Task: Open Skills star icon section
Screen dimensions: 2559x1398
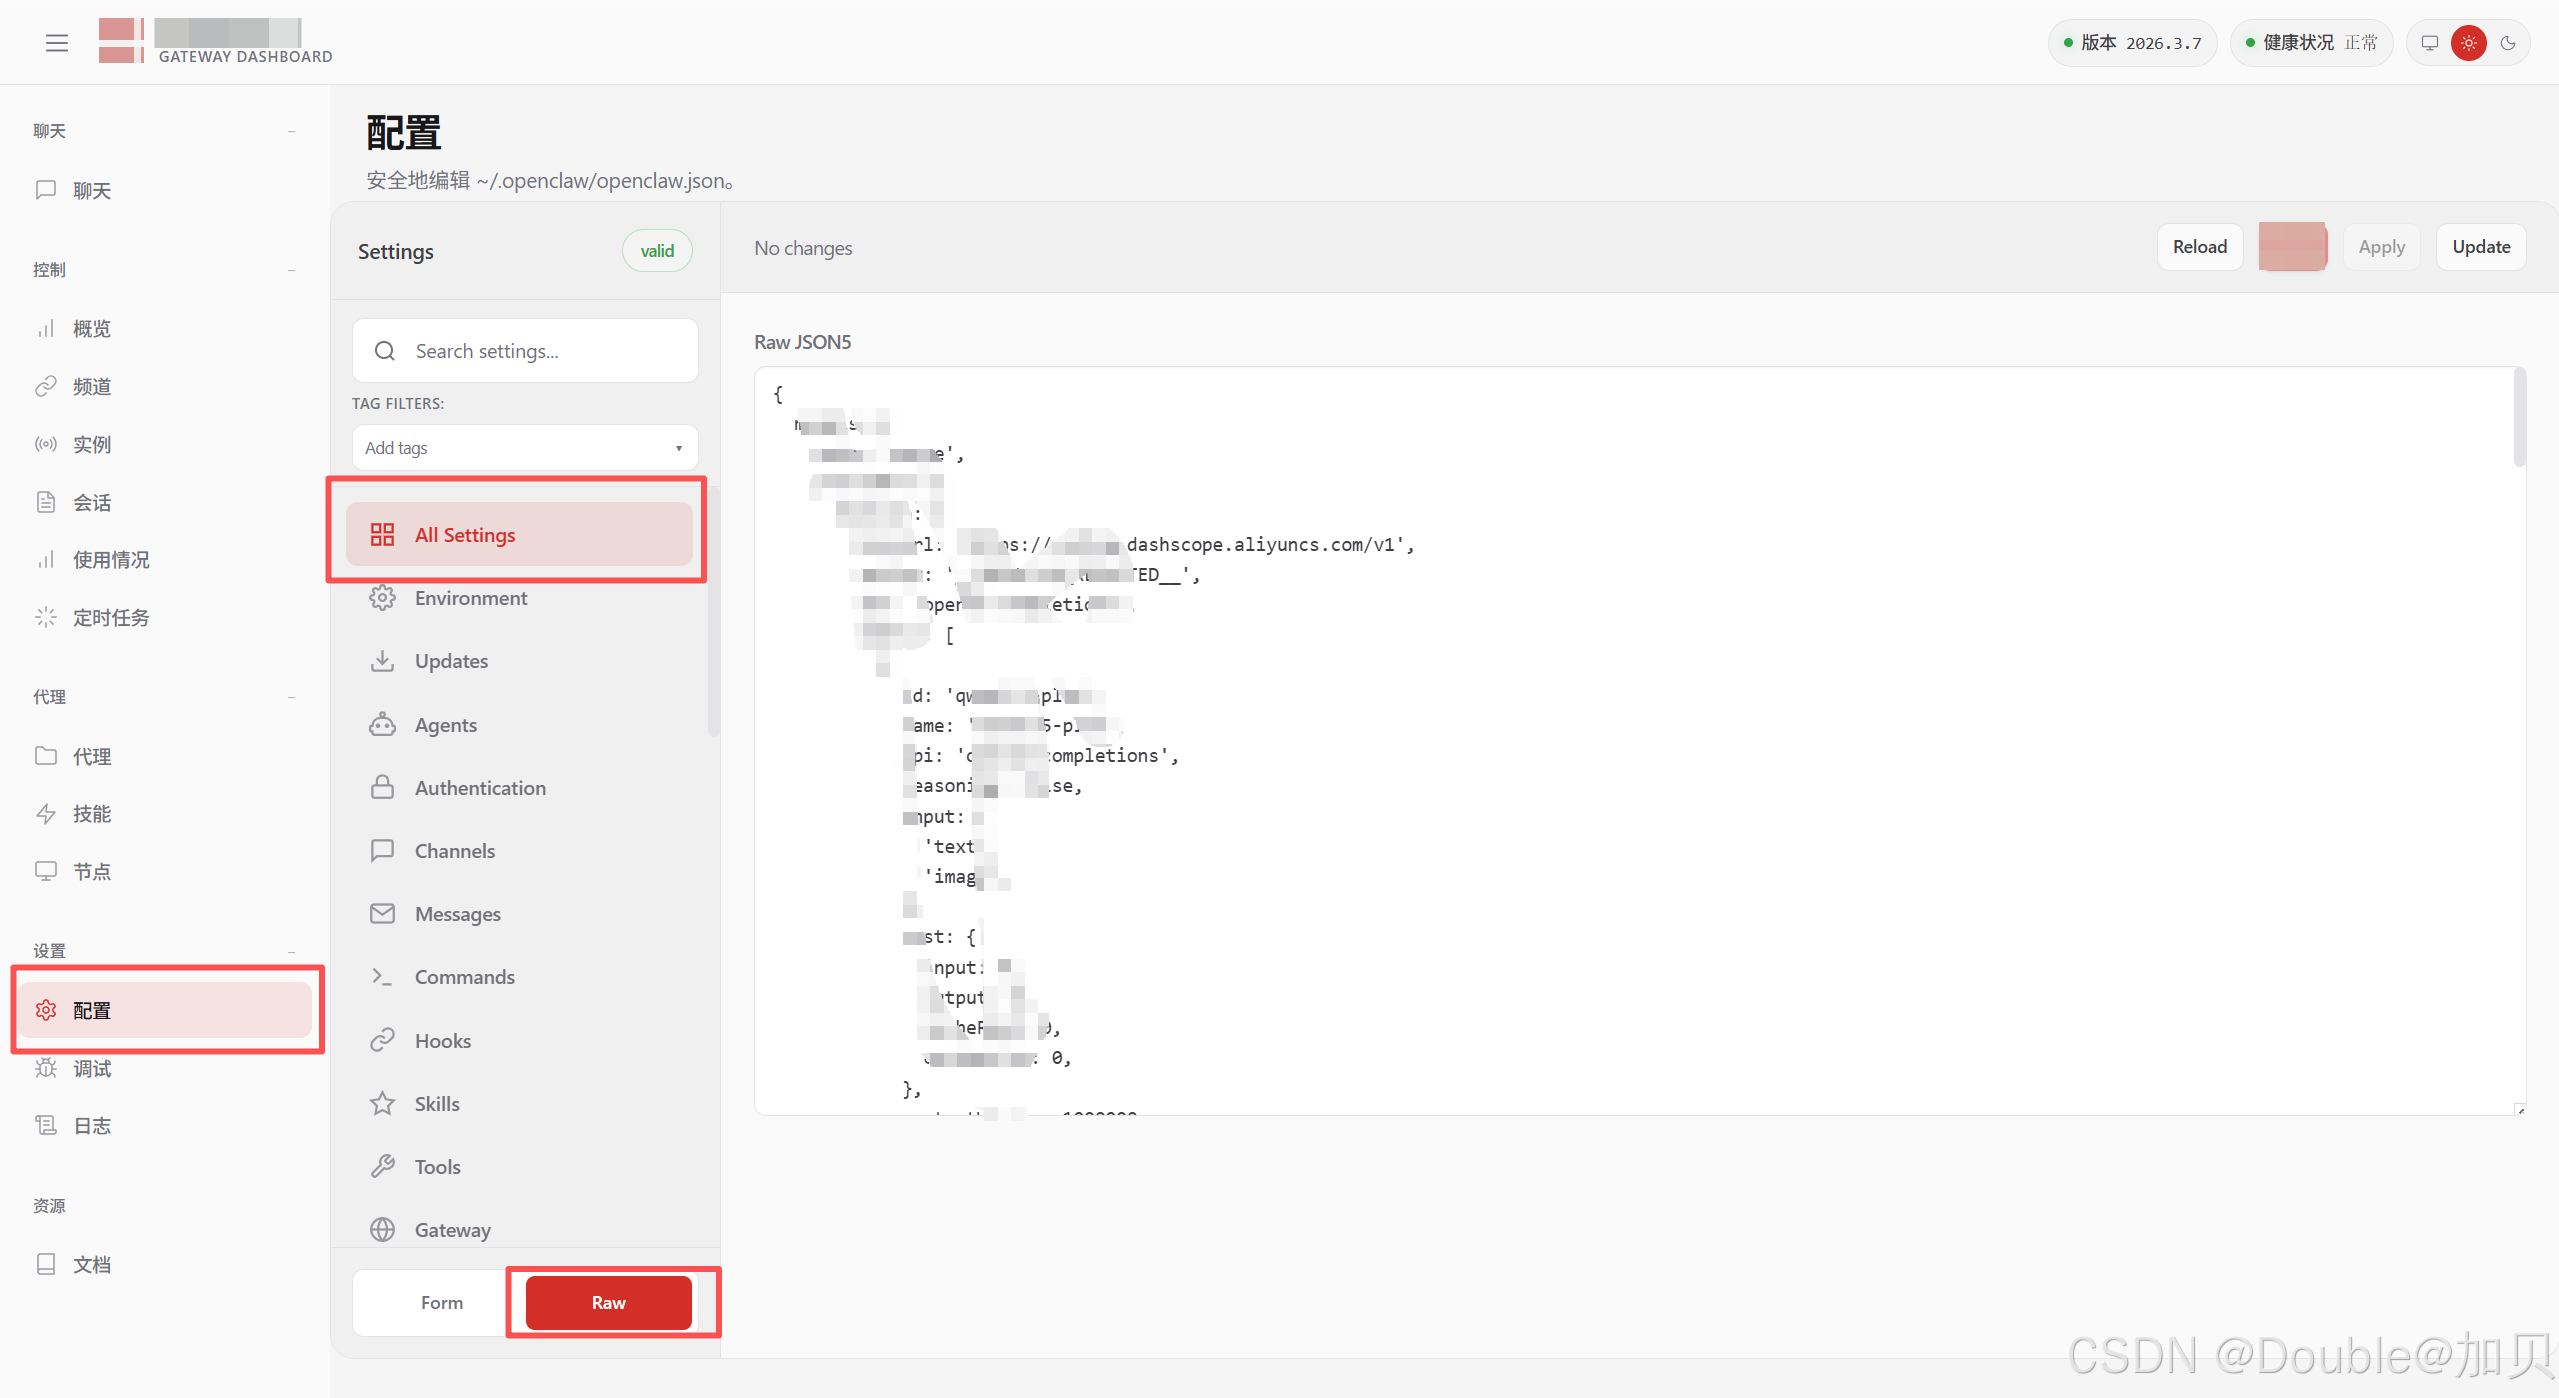Action: 382,1104
